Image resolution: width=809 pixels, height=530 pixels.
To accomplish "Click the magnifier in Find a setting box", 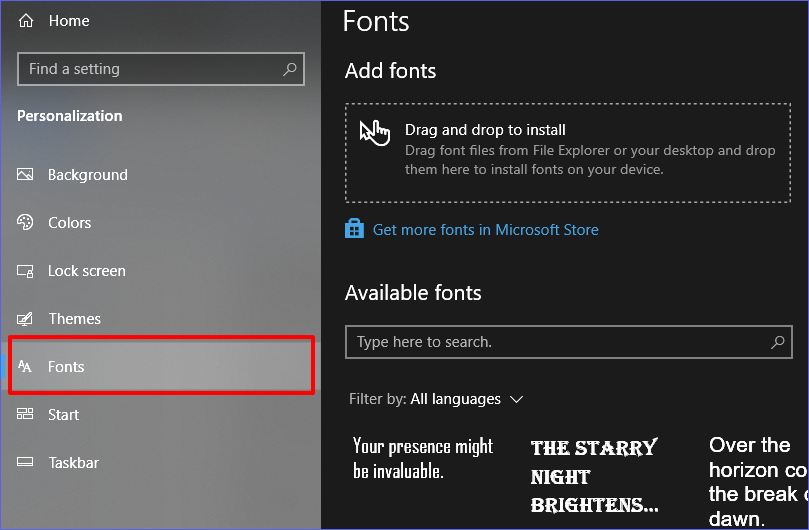I will [x=289, y=69].
